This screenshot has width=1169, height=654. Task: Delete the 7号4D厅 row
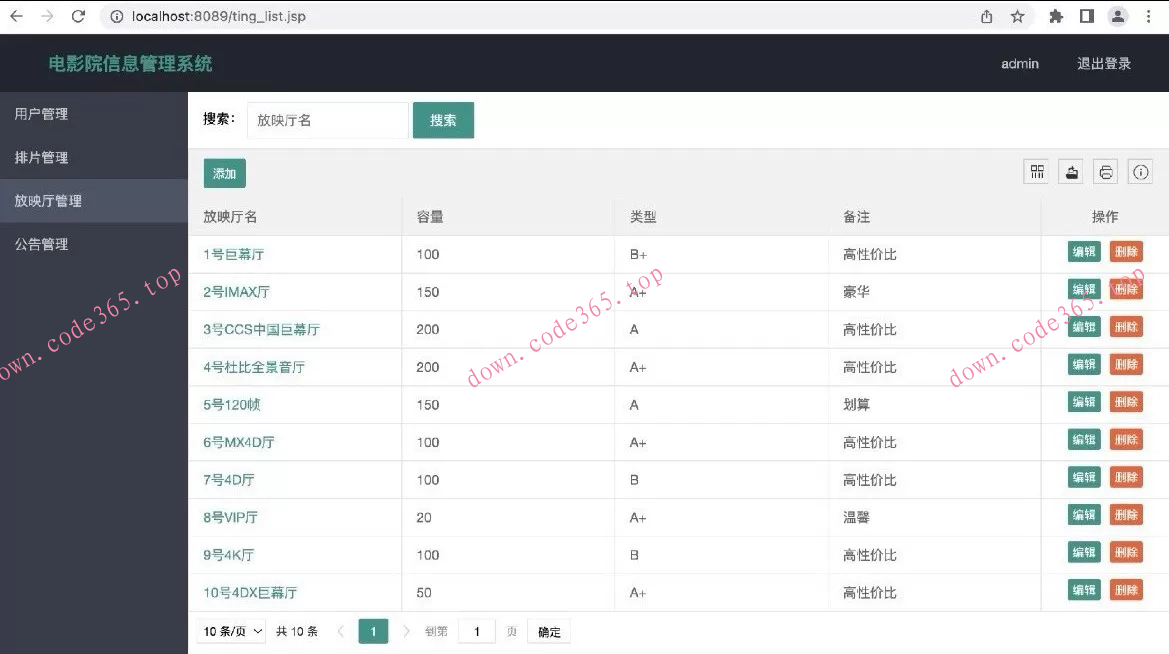pos(1126,477)
